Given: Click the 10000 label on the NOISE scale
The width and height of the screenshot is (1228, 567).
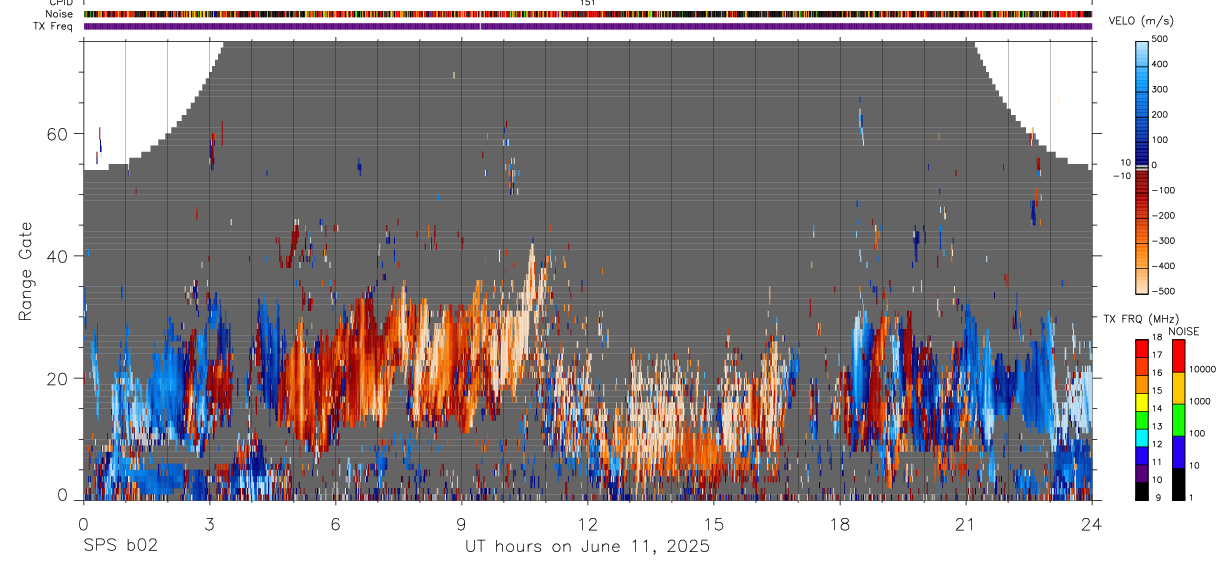Looking at the screenshot, I should tap(1202, 370).
